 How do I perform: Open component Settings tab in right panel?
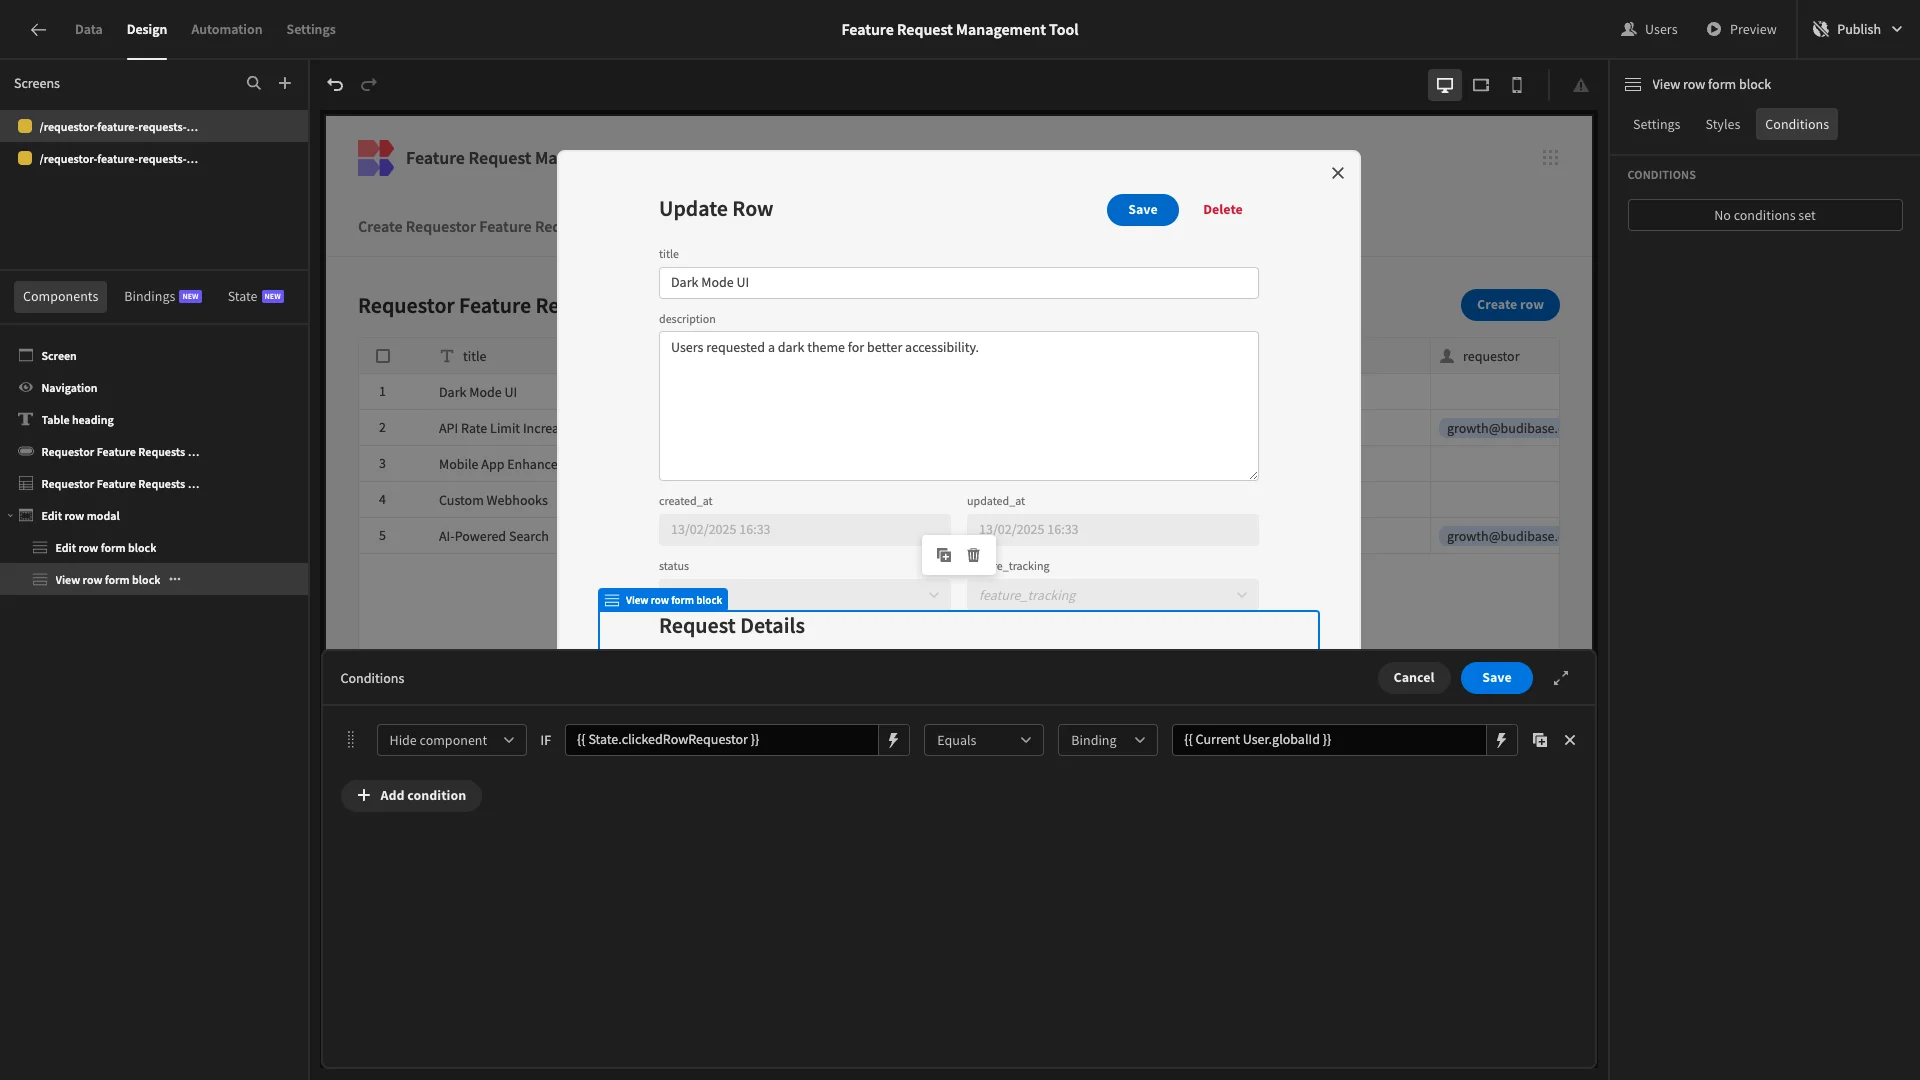click(1656, 124)
